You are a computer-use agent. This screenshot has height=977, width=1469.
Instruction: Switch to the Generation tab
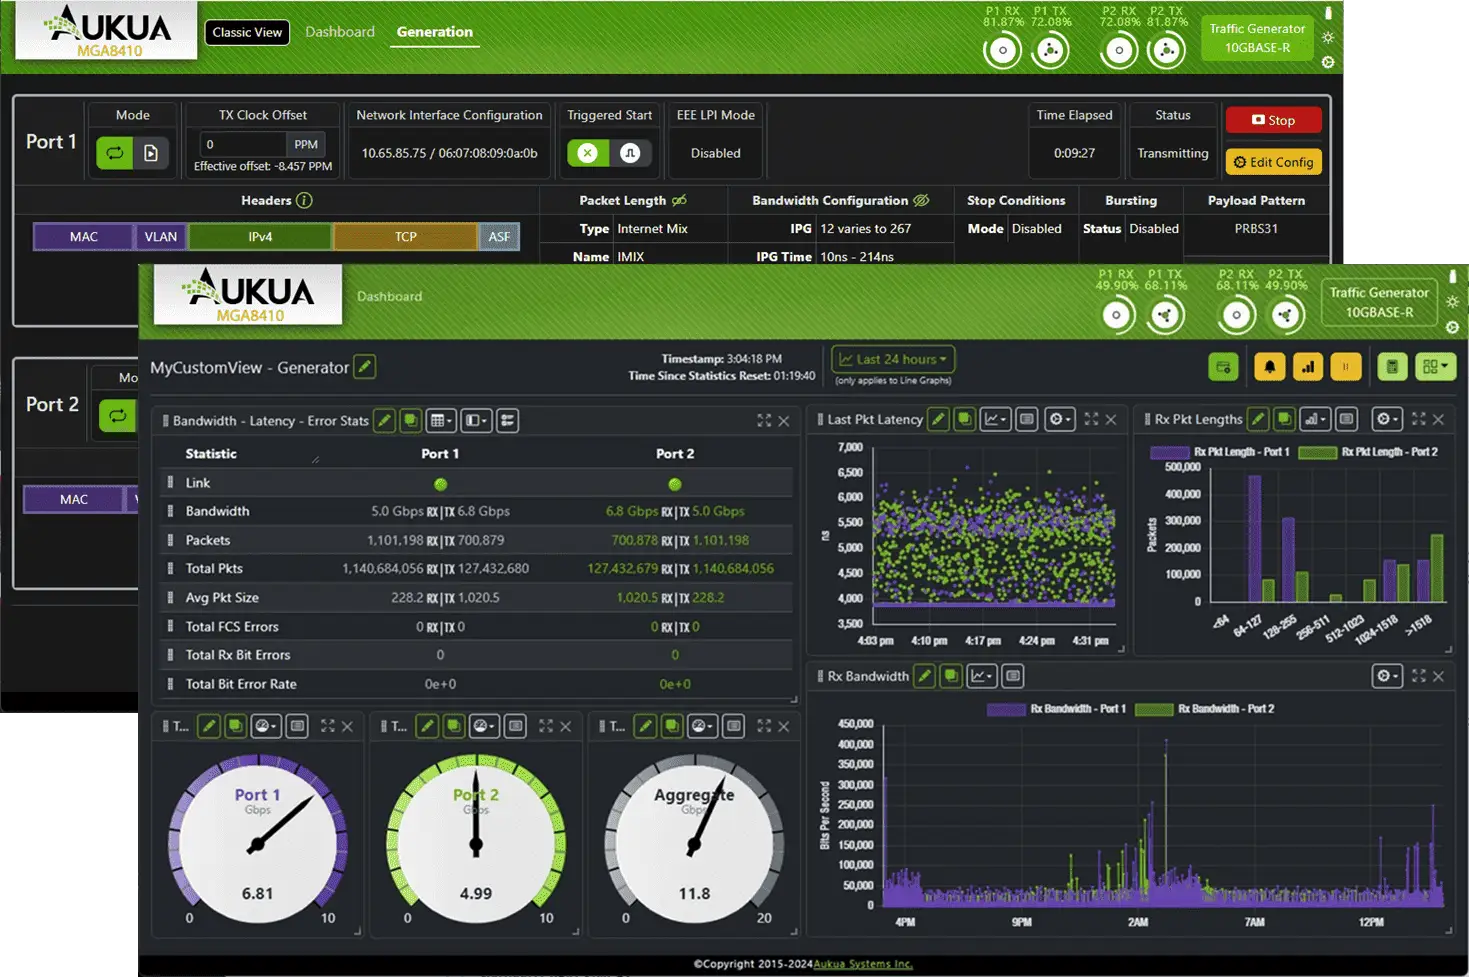(434, 32)
